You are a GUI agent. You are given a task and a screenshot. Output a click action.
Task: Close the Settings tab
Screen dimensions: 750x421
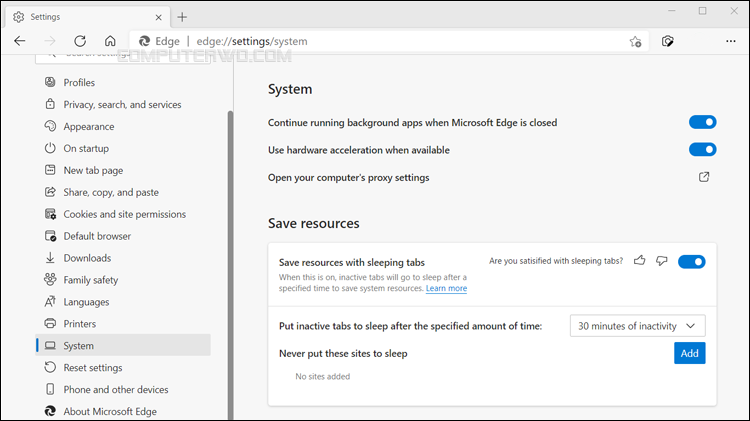pyautogui.click(x=158, y=17)
